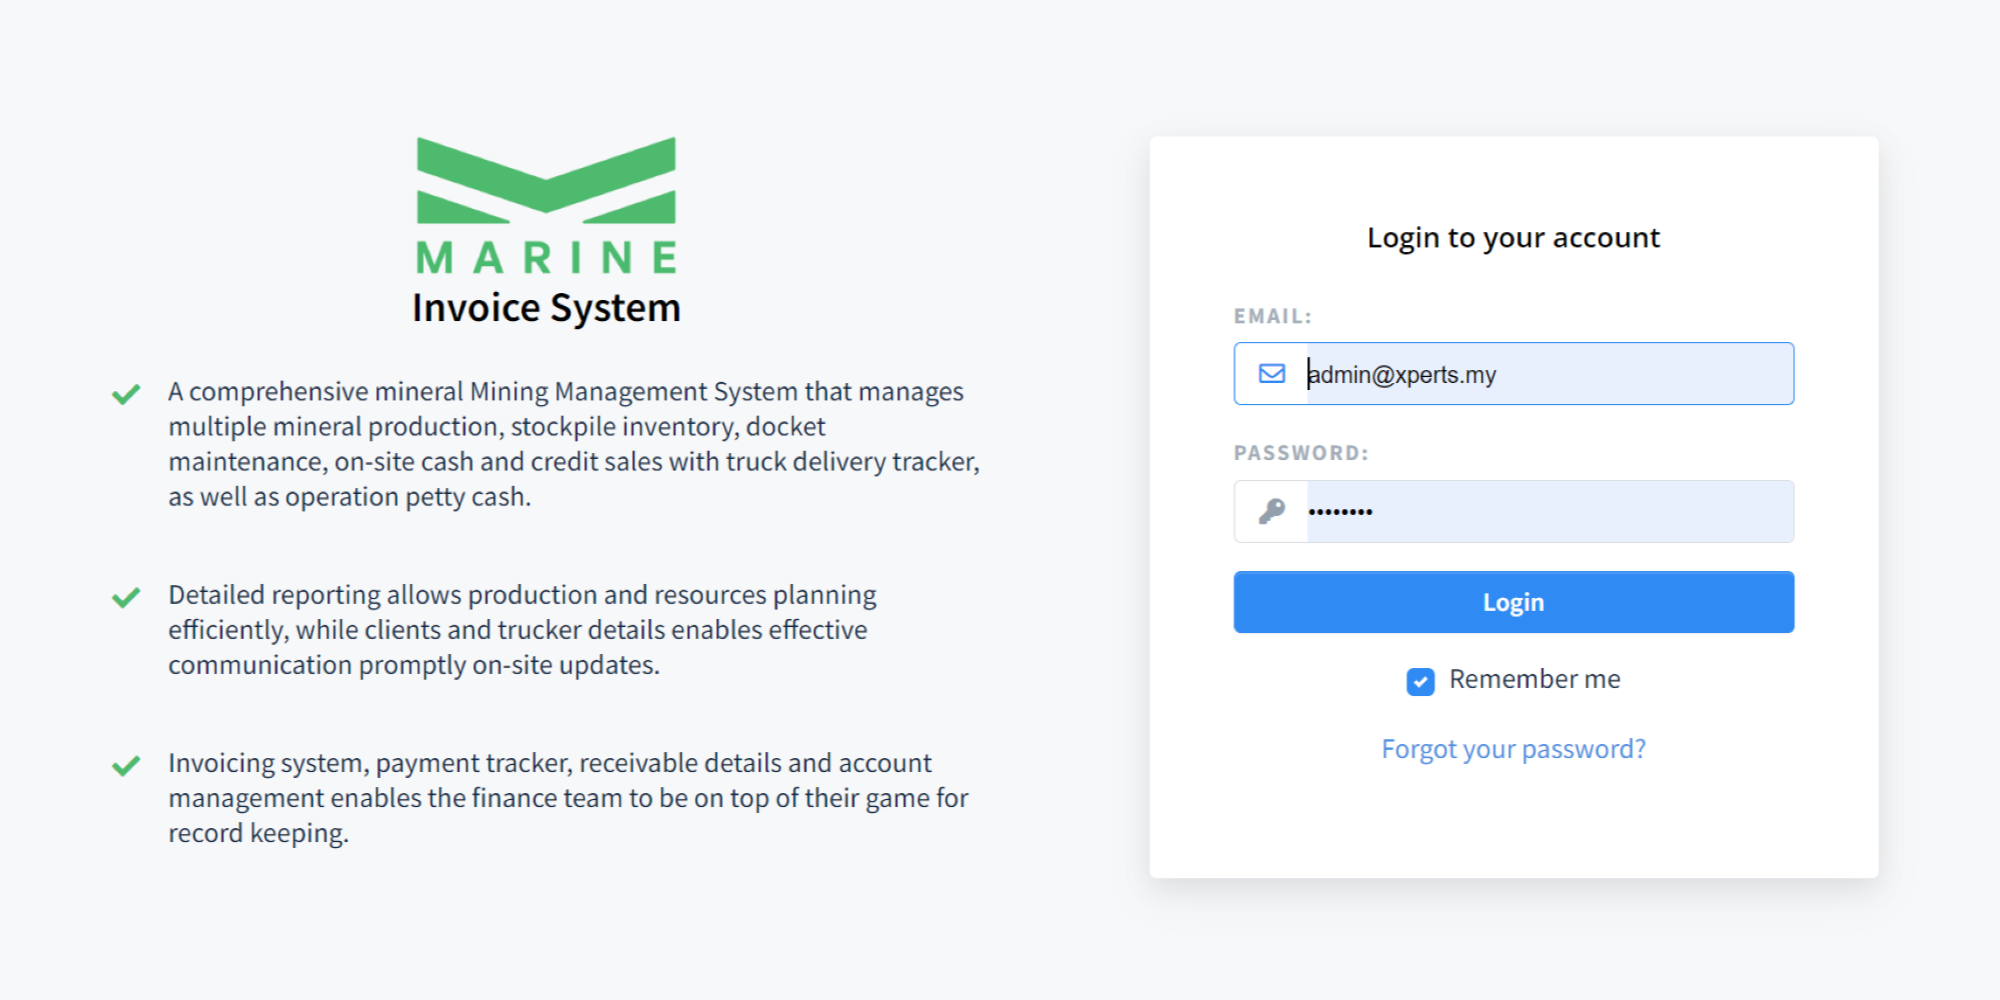This screenshot has height=1000, width=2000.
Task: Click the key icon in password field
Action: coord(1271,511)
